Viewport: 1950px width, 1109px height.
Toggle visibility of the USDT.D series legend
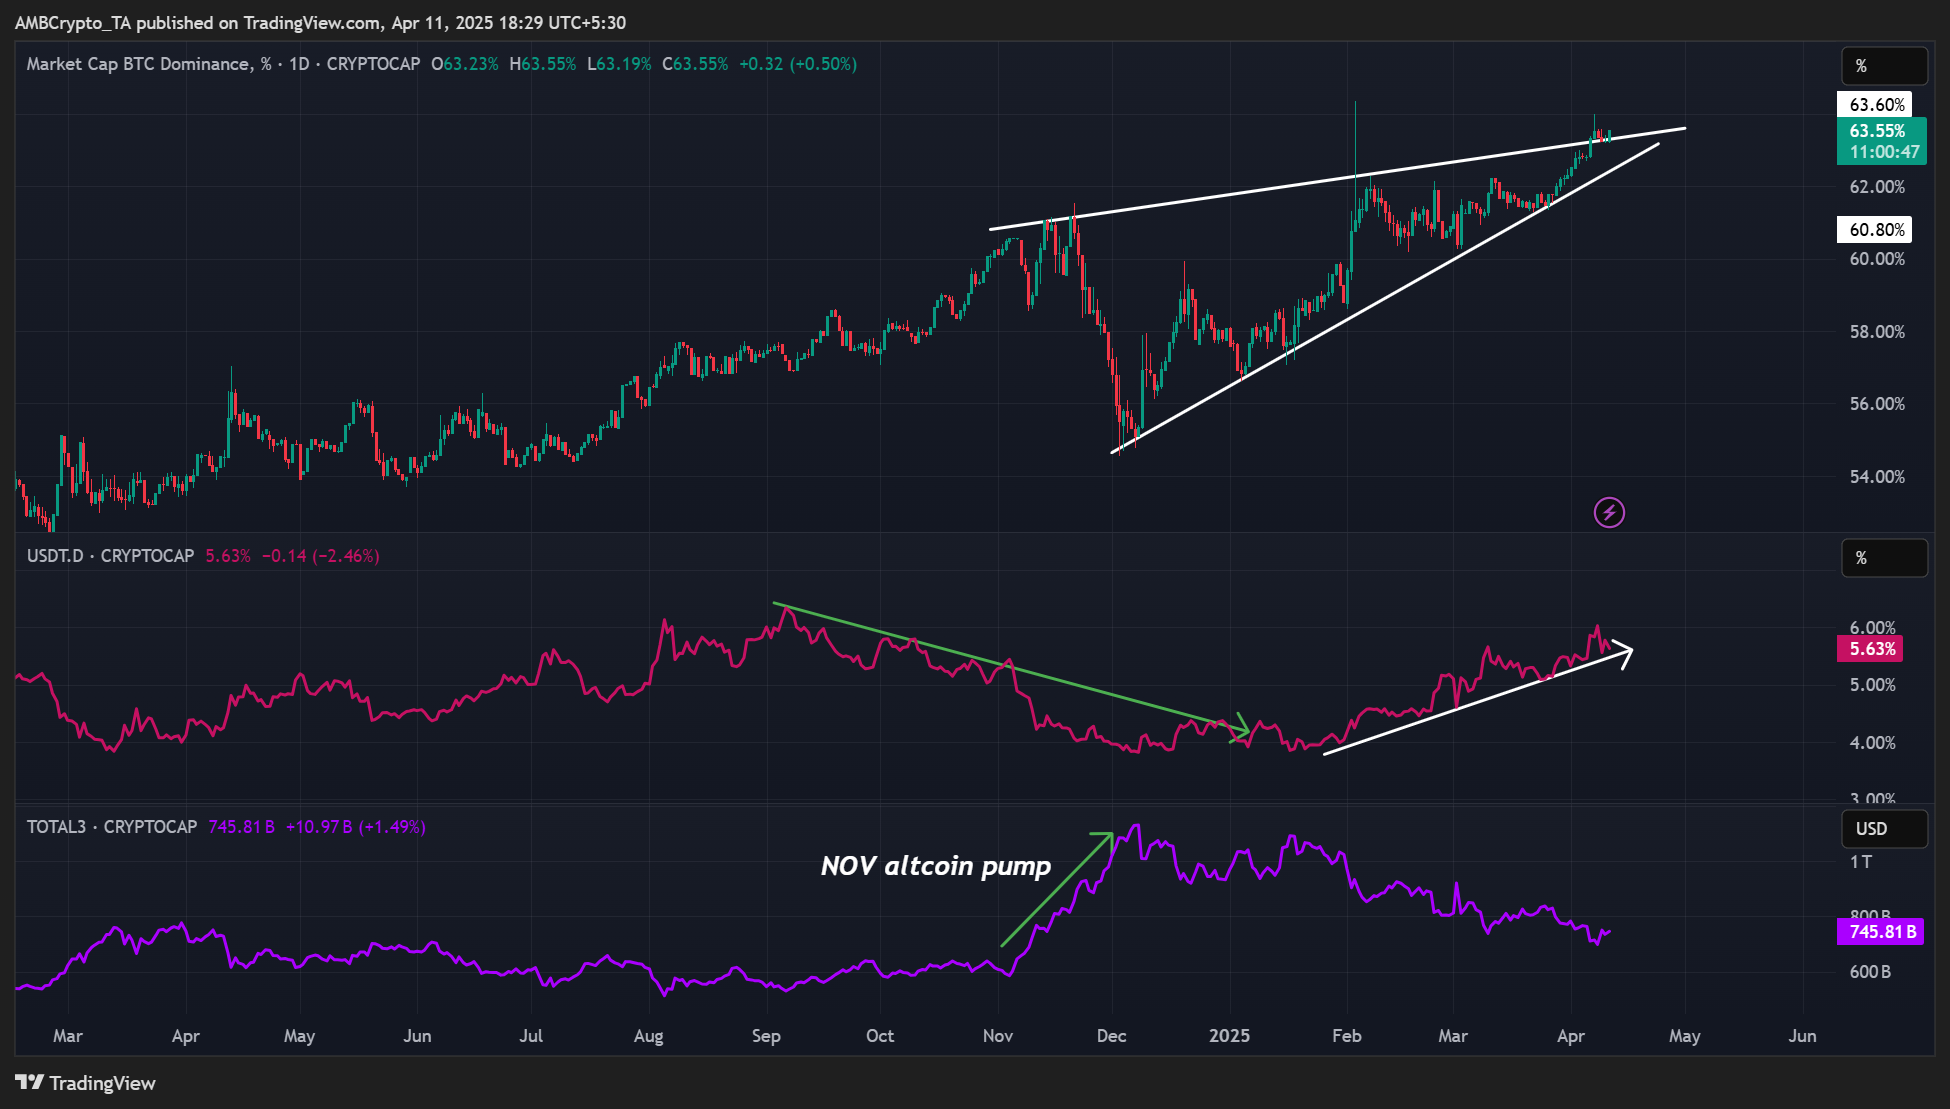(x=55, y=556)
